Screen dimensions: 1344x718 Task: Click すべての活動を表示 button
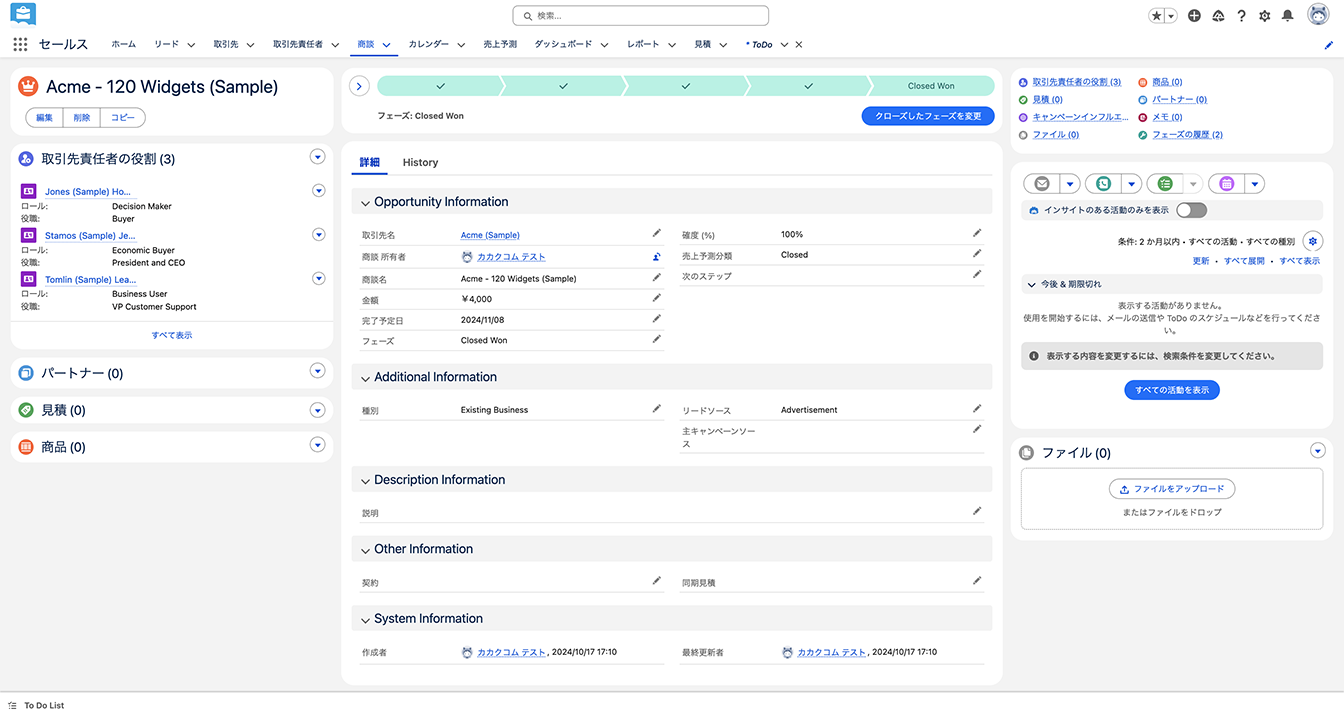click(x=1172, y=390)
